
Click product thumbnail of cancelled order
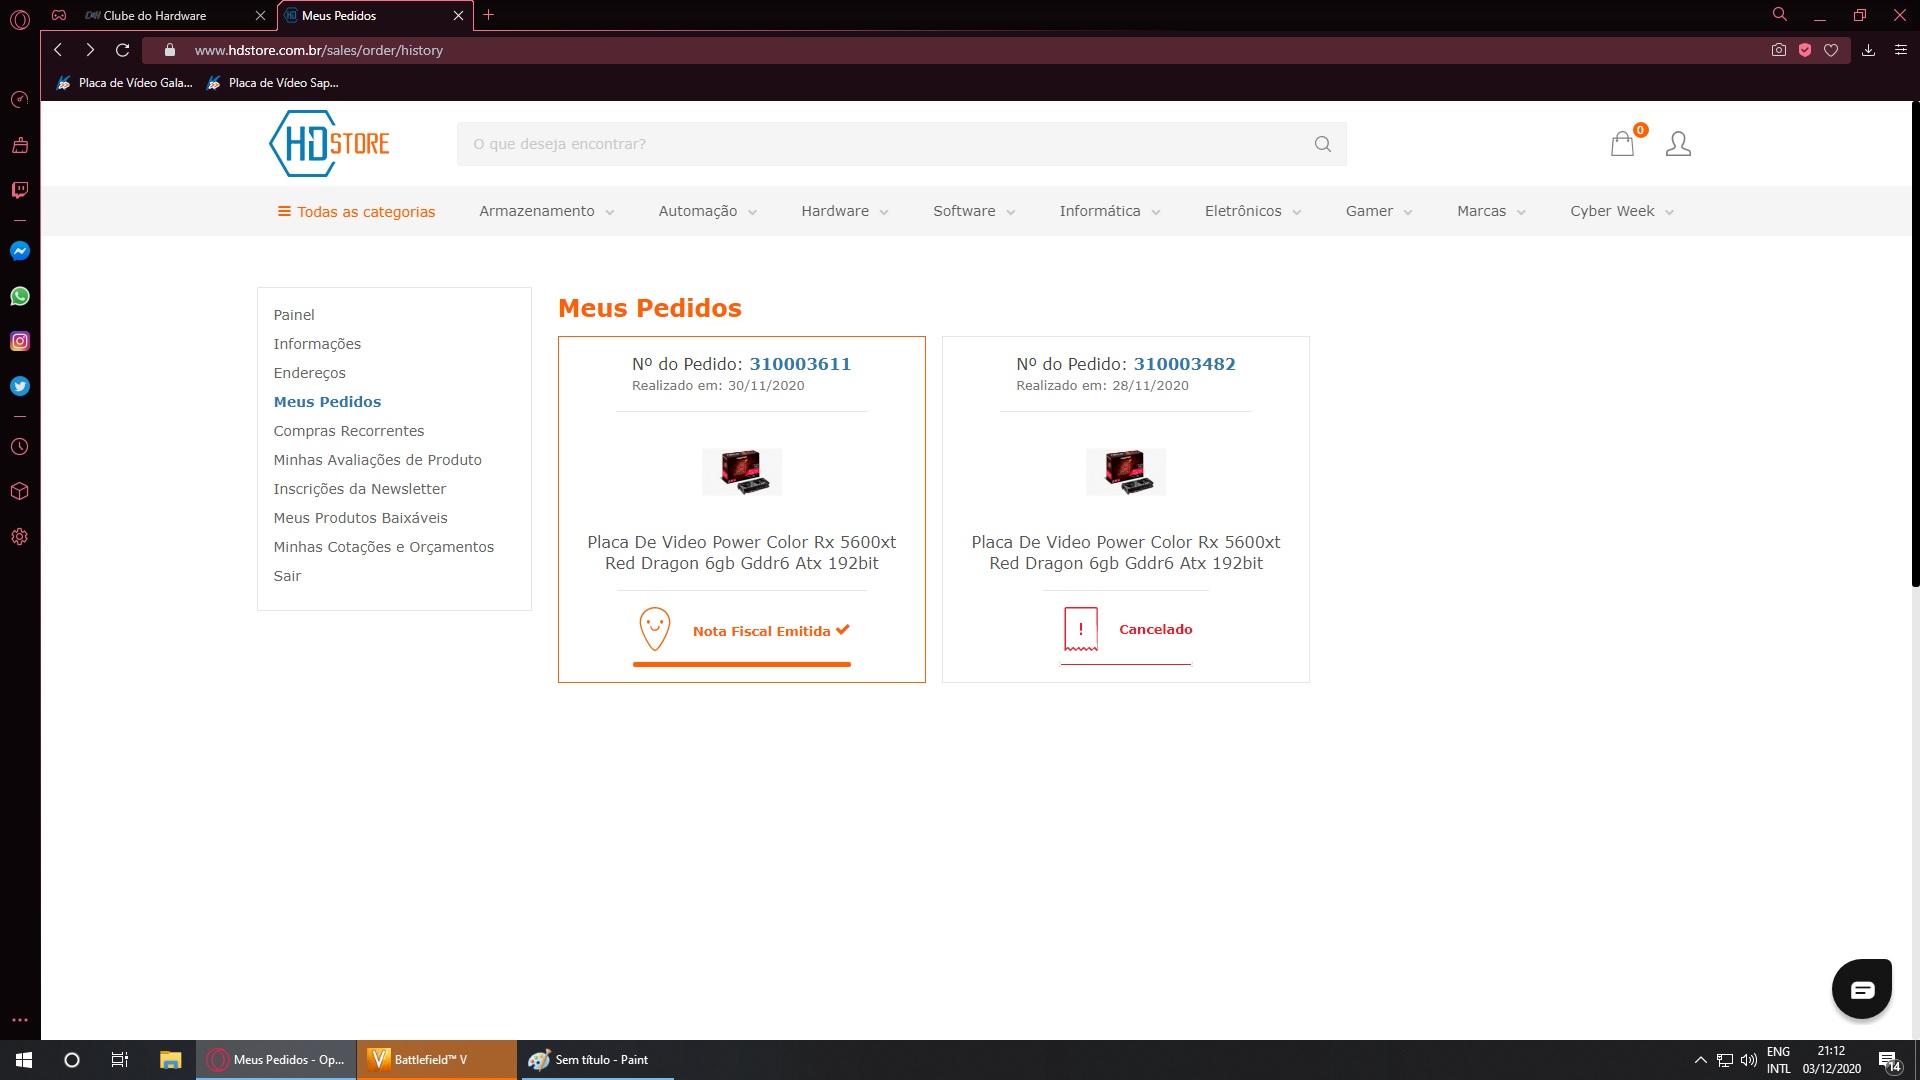coord(1126,472)
